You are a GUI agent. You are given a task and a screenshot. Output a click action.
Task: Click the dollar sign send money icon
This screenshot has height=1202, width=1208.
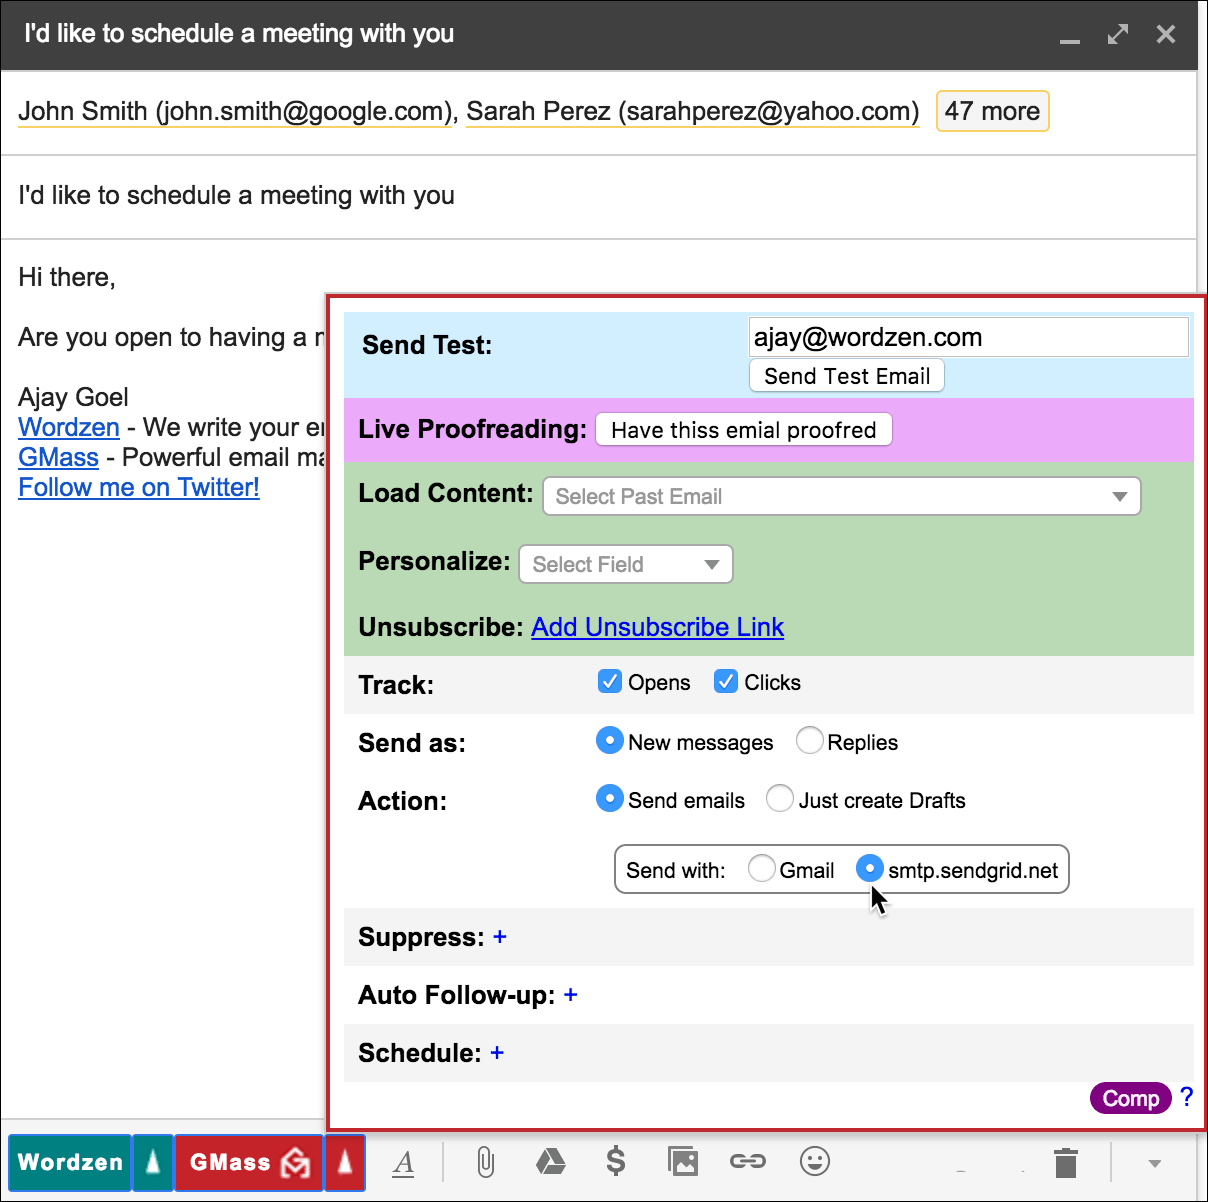tap(616, 1162)
